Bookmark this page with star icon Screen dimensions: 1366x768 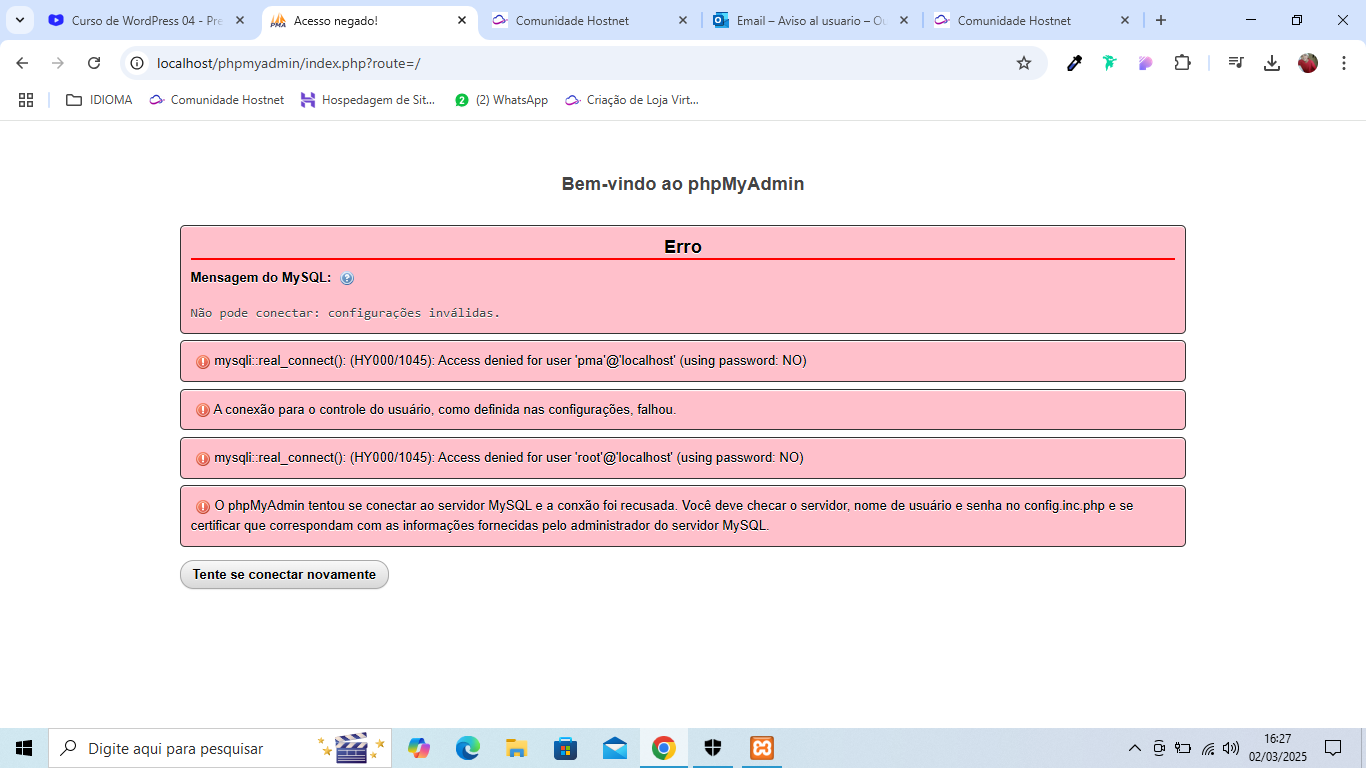coord(1024,63)
